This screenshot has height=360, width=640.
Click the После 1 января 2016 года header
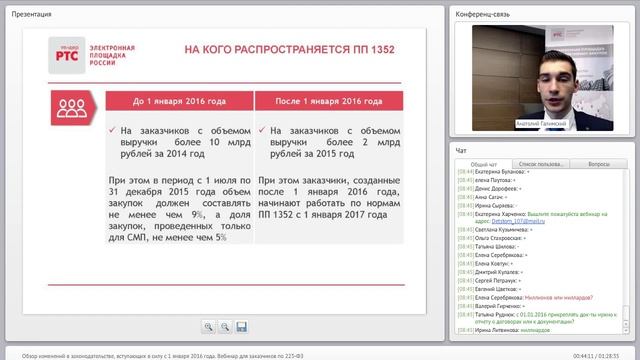pyautogui.click(x=329, y=101)
